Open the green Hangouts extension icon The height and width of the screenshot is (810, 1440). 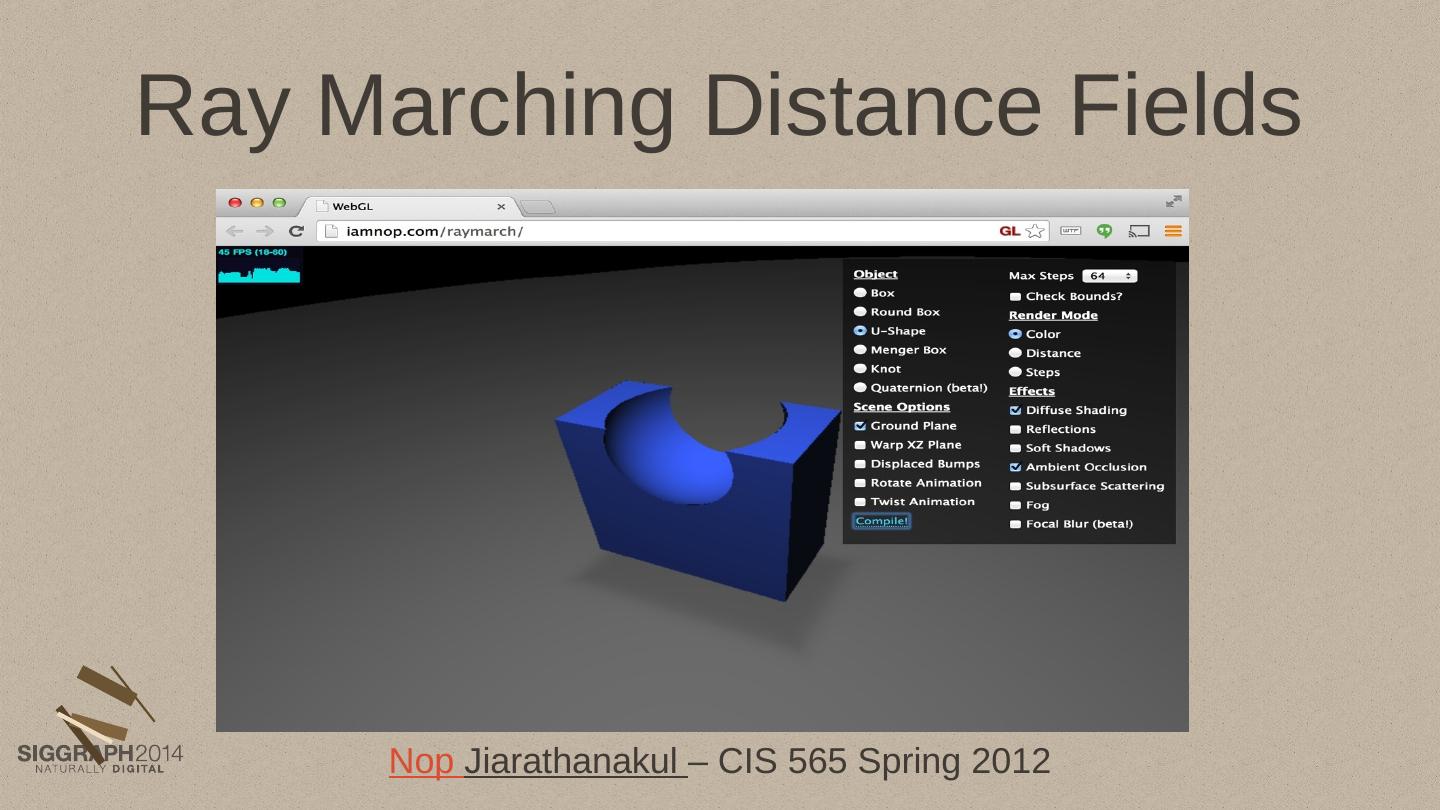click(1104, 231)
